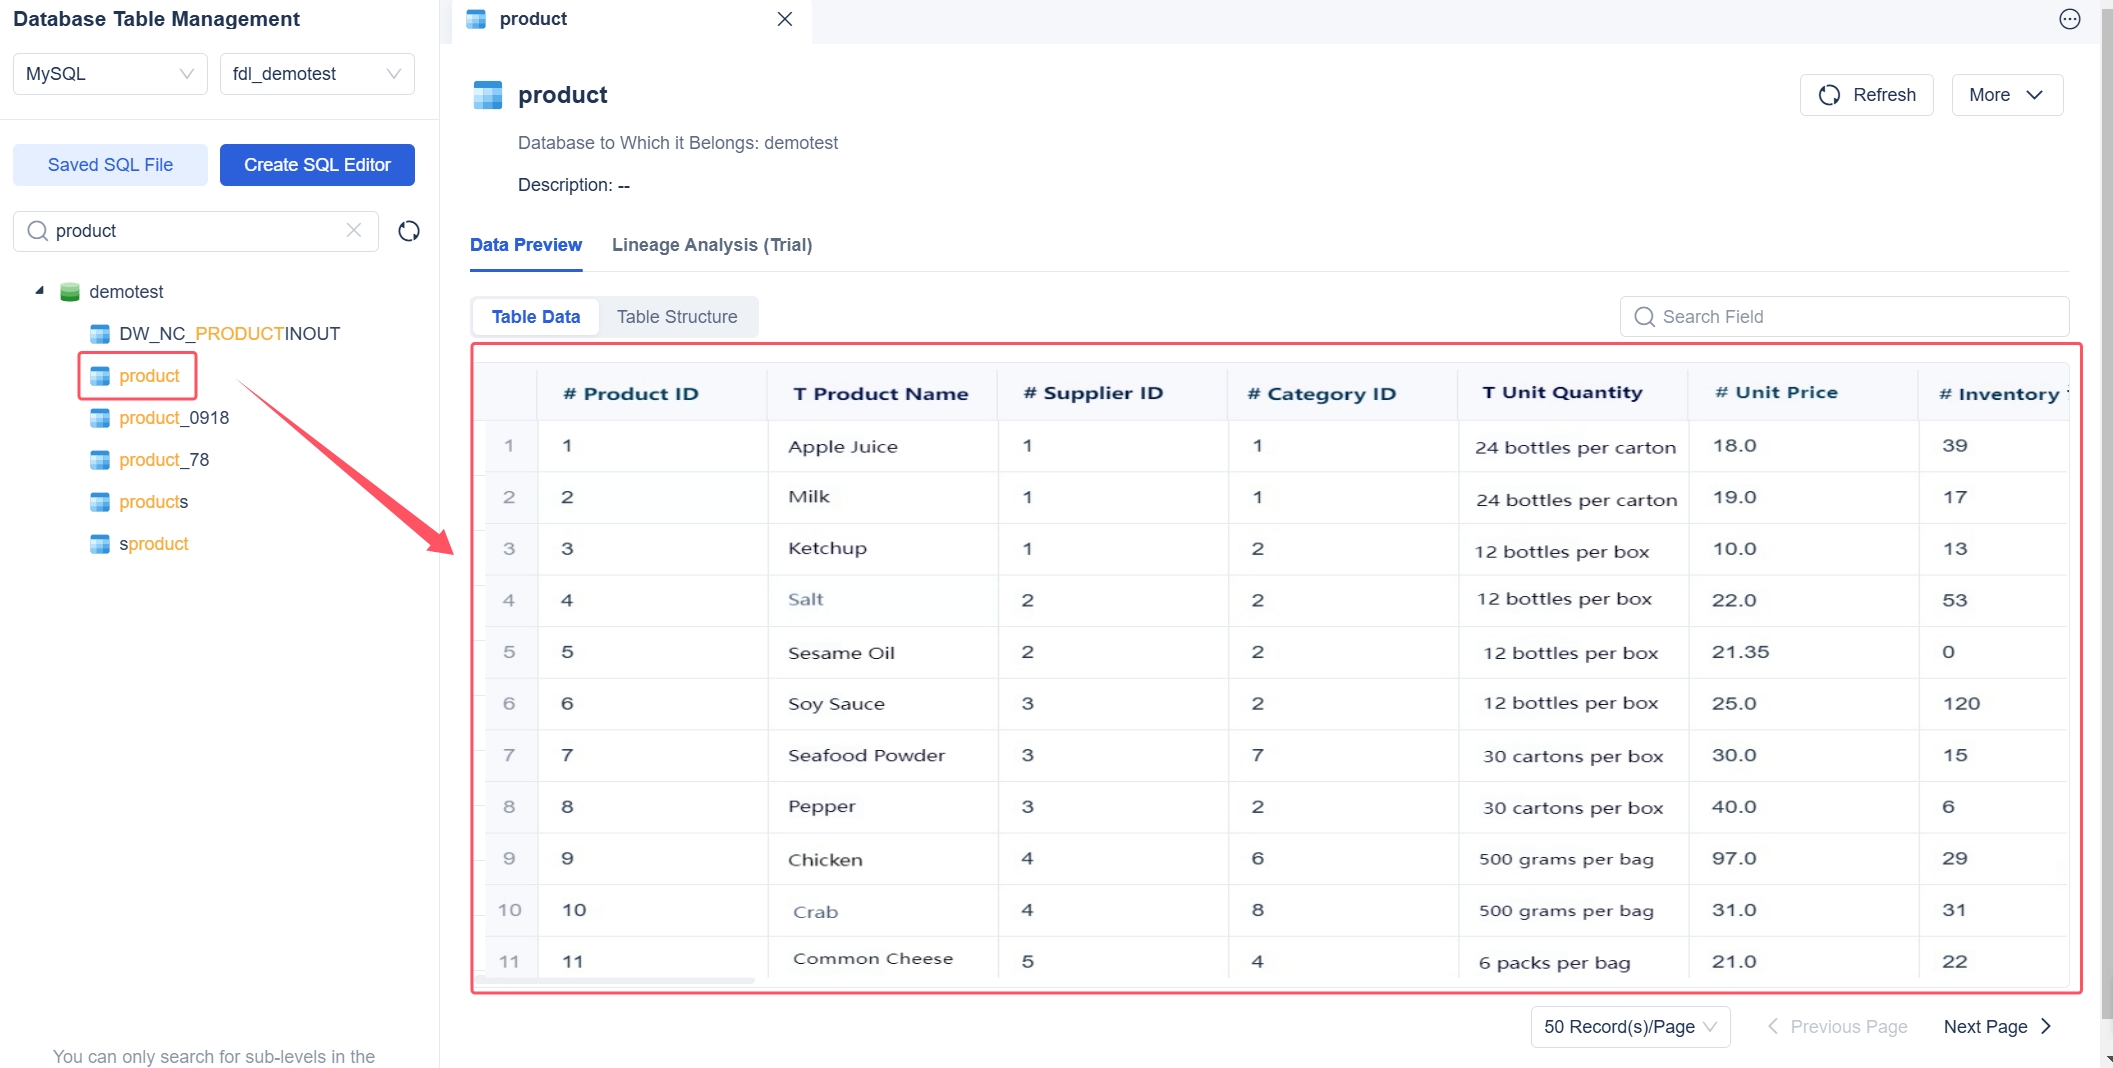
Task: Collapse the demotest tree node
Action: [40, 291]
